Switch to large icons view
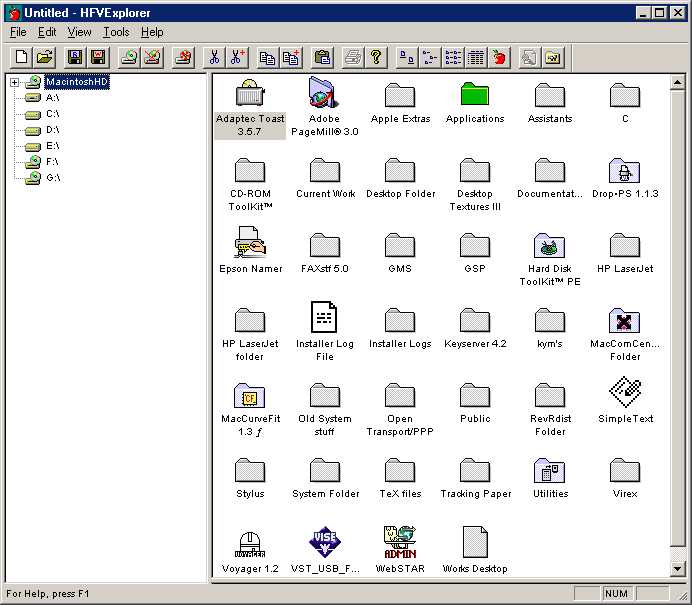Screen dimensions: 692x605 tap(406, 57)
